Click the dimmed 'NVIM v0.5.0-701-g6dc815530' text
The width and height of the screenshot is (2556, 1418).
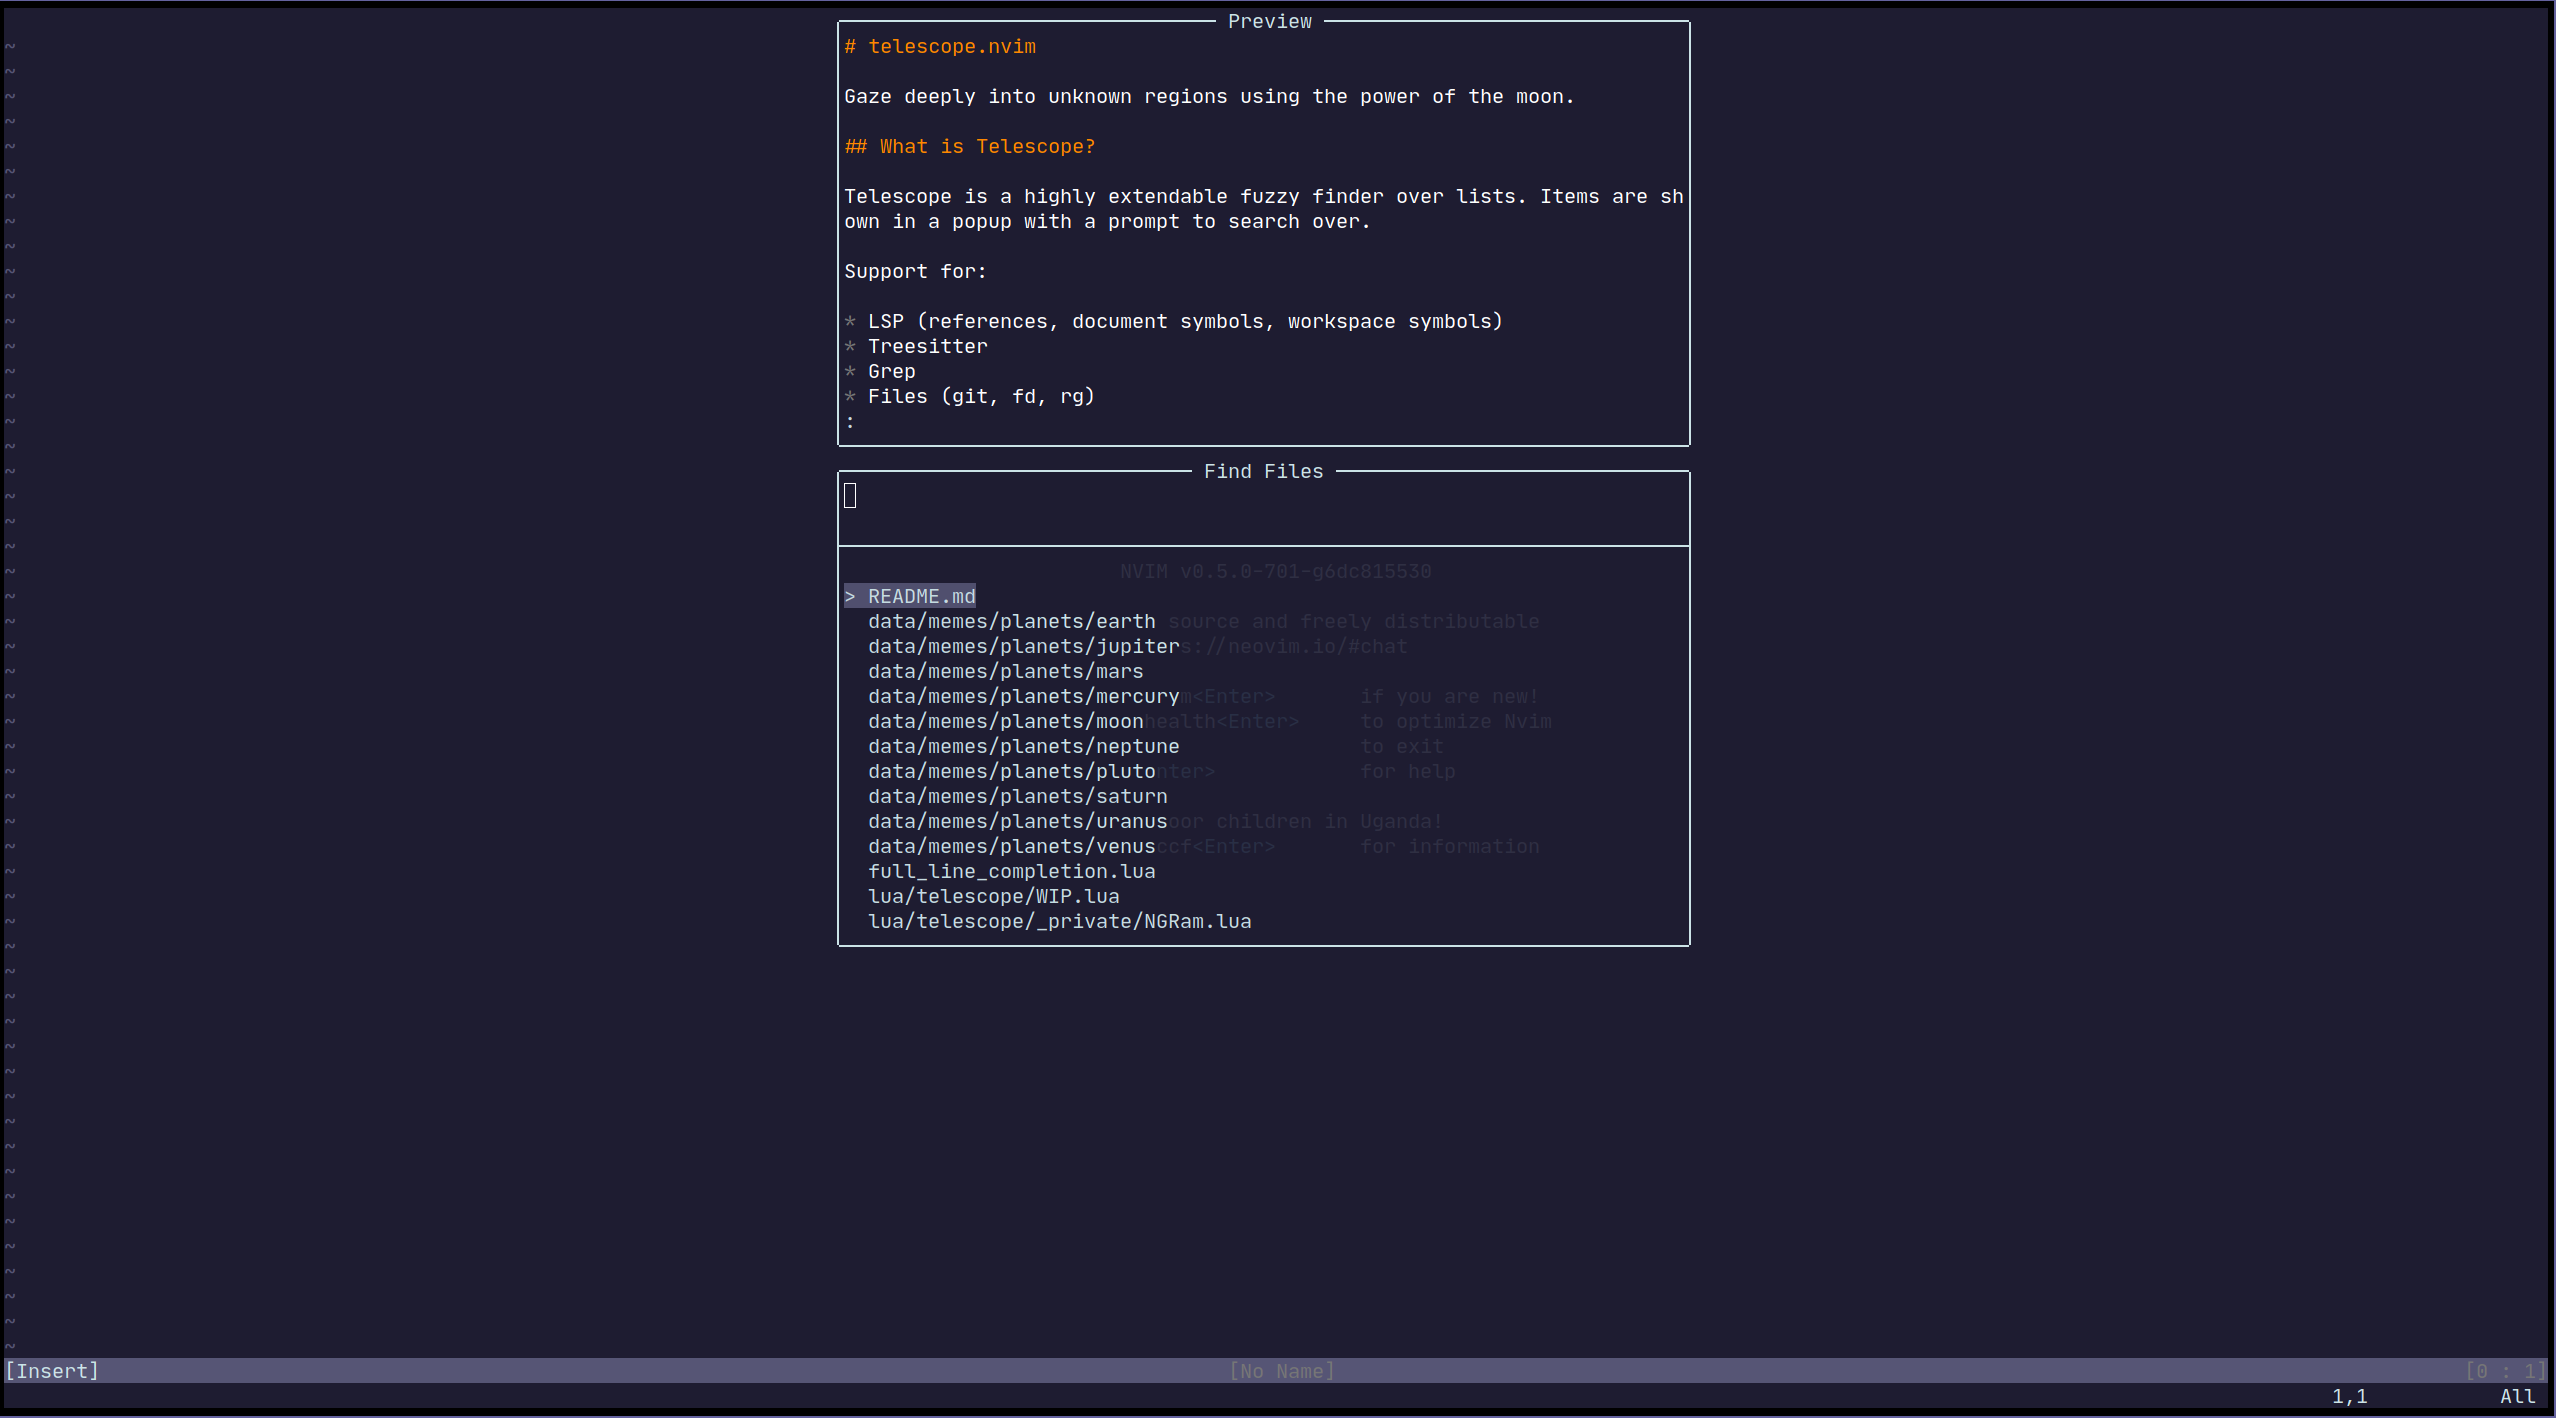point(1275,572)
